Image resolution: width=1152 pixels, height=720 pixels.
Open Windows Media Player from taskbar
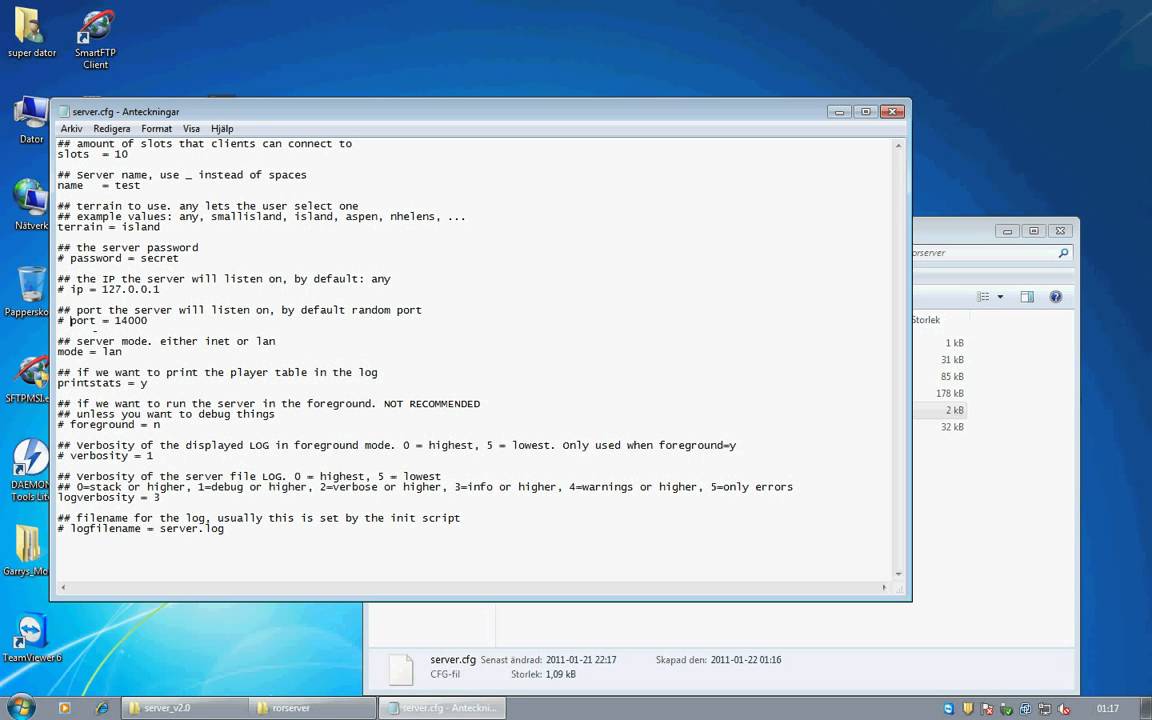coord(64,708)
